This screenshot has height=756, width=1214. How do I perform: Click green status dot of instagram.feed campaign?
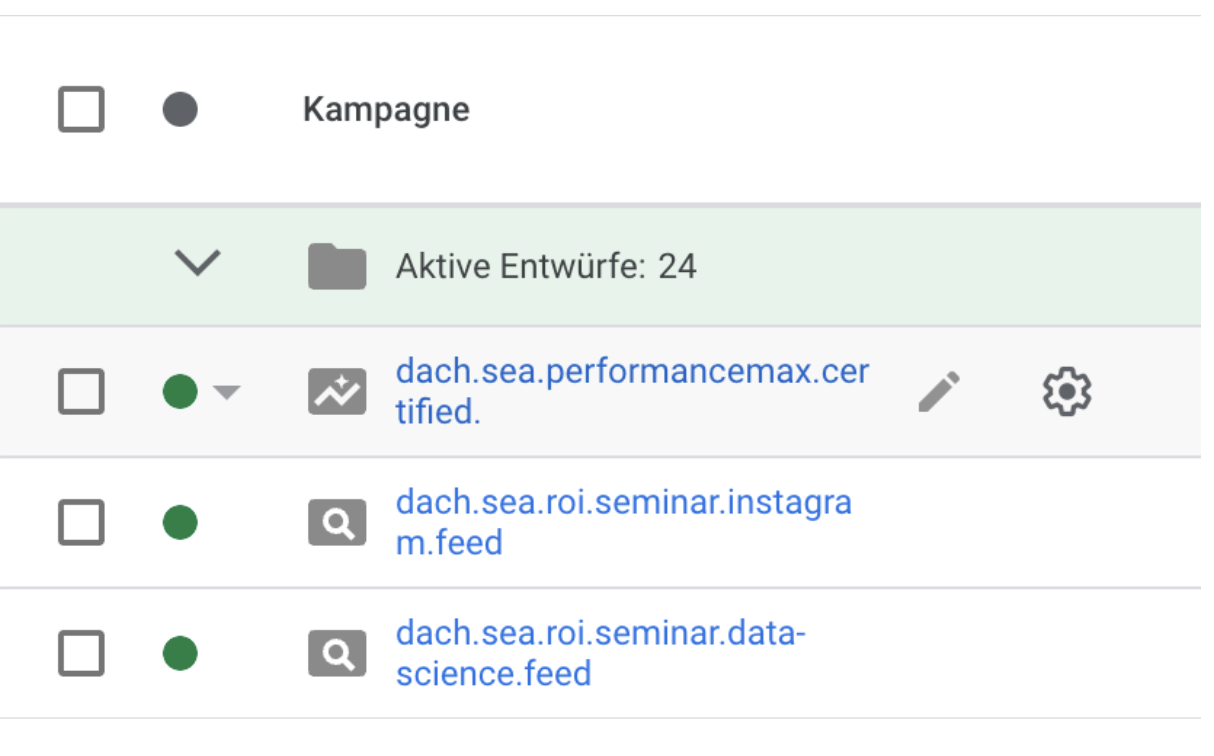(x=180, y=523)
